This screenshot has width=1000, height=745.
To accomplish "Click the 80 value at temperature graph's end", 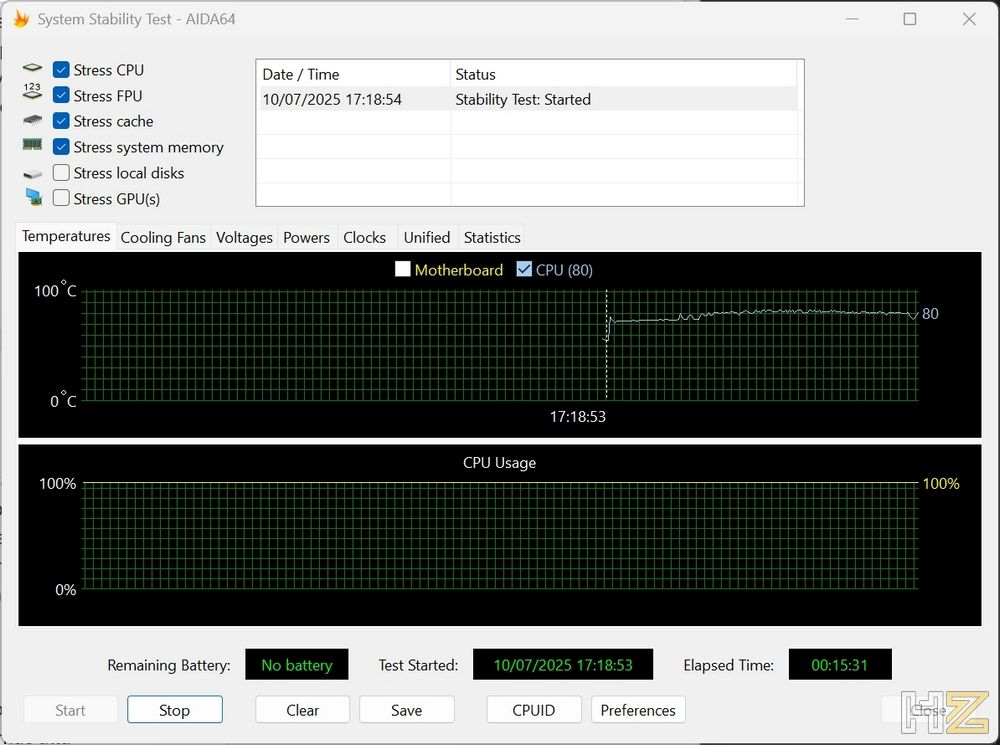I will [930, 313].
